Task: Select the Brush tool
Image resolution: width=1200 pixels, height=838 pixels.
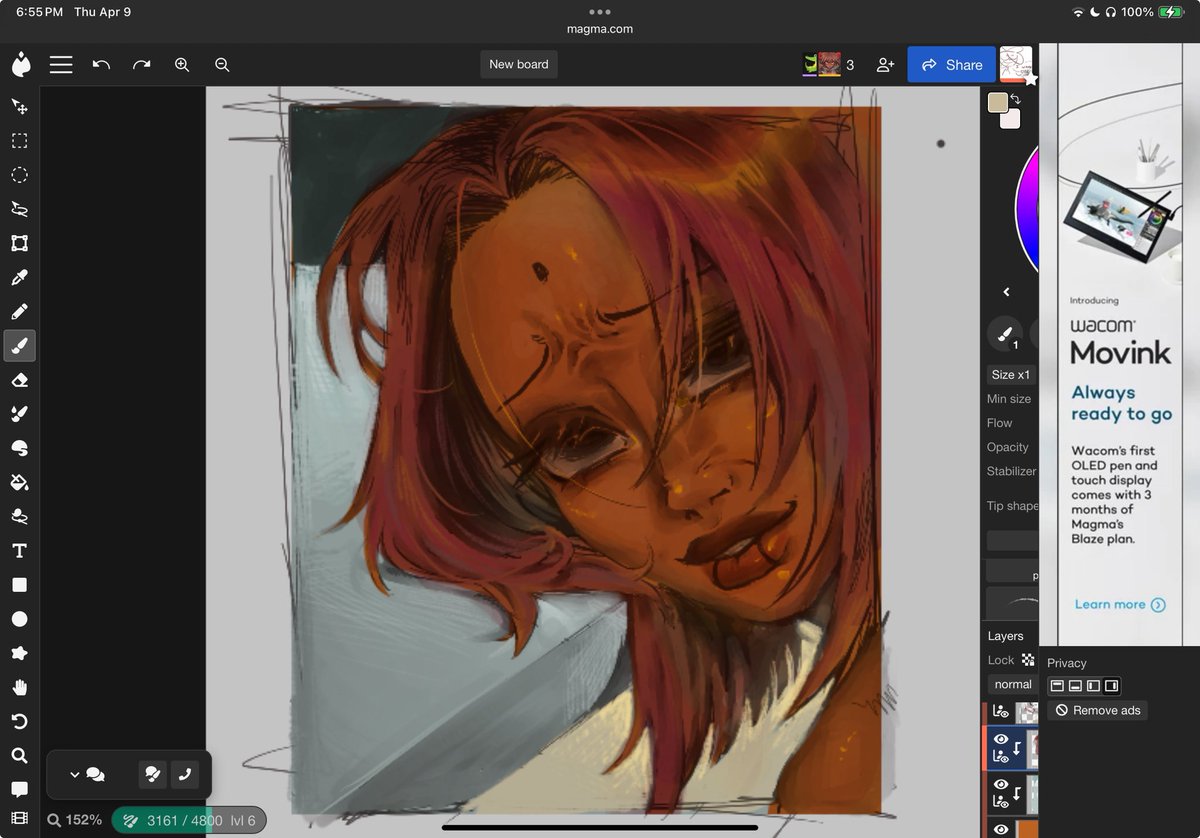Action: coord(19,346)
